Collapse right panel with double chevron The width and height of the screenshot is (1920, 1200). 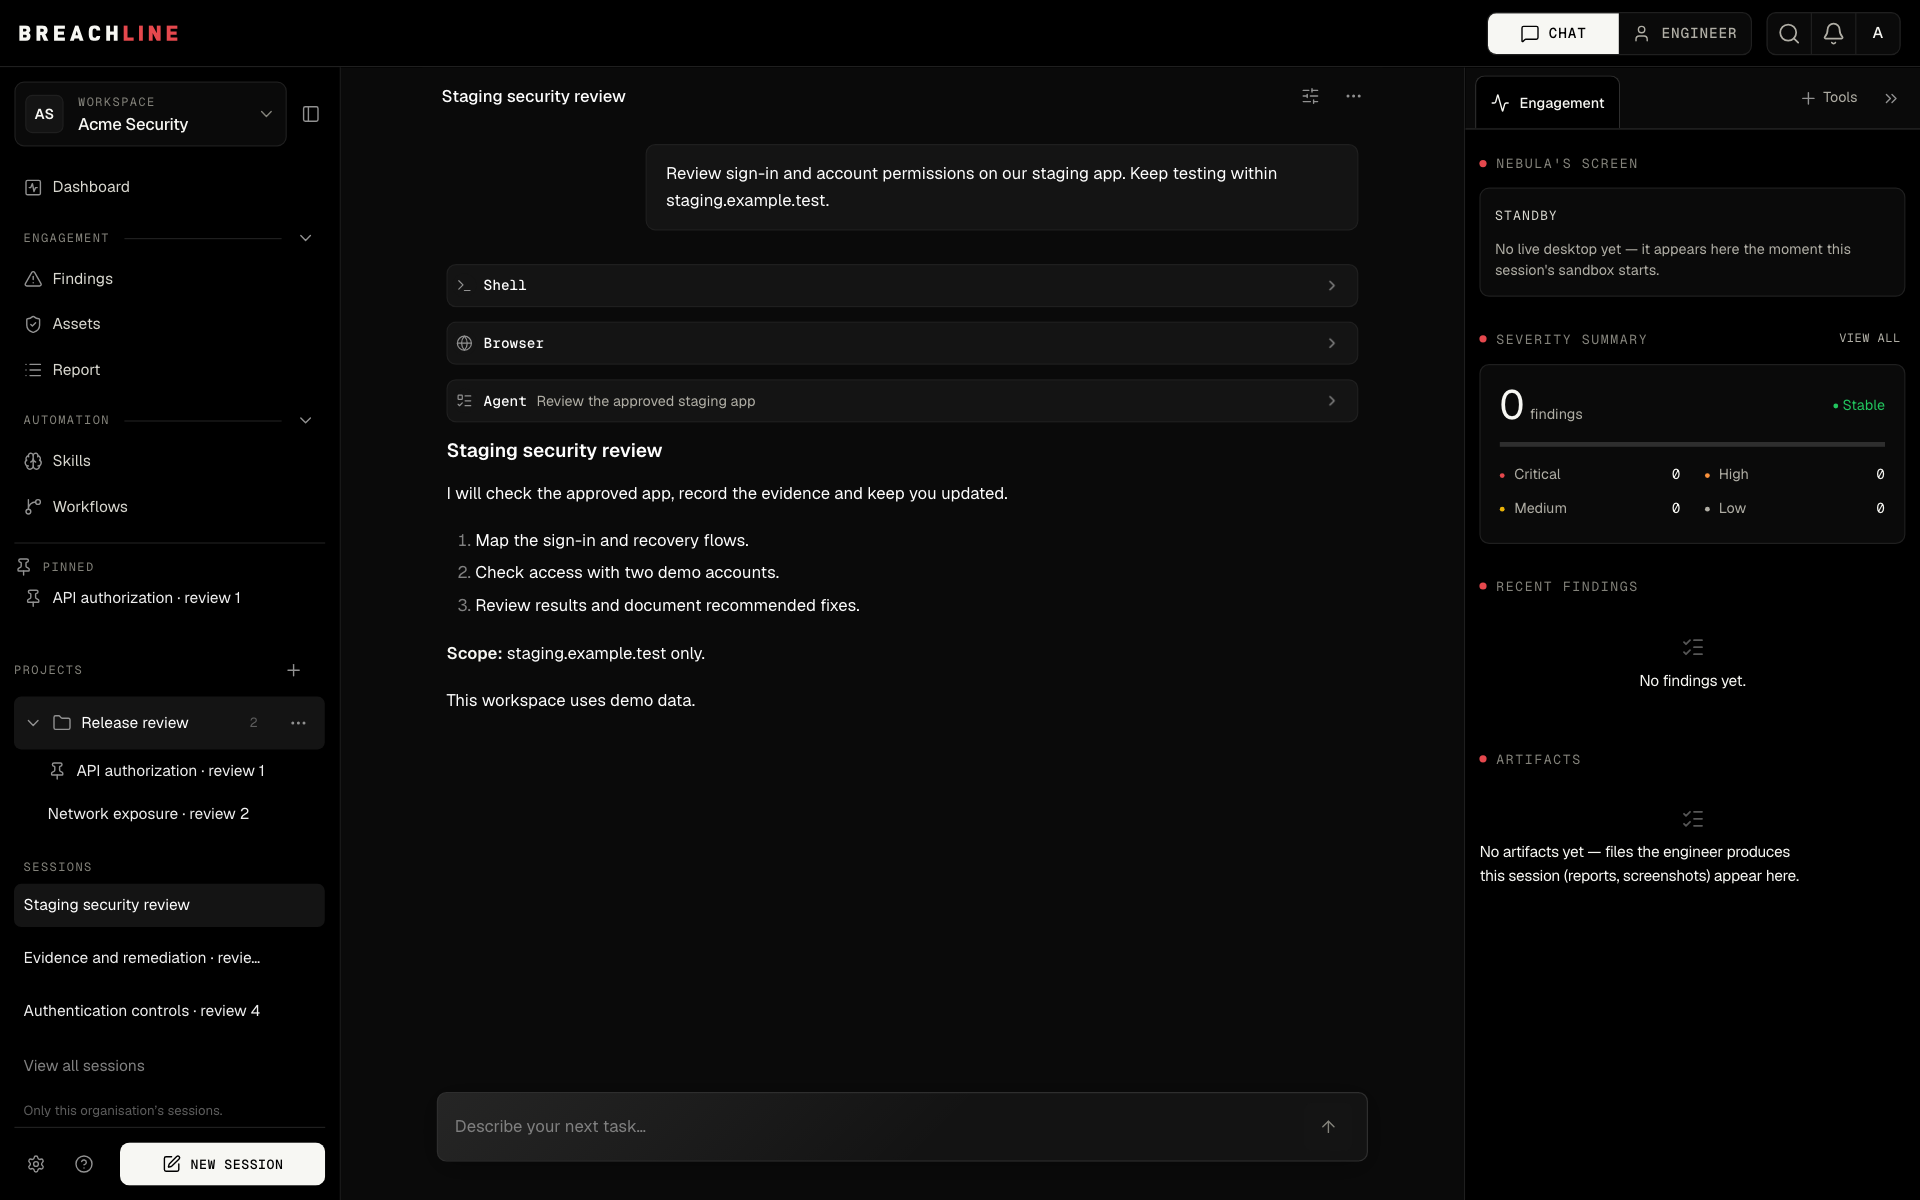pos(1890,98)
